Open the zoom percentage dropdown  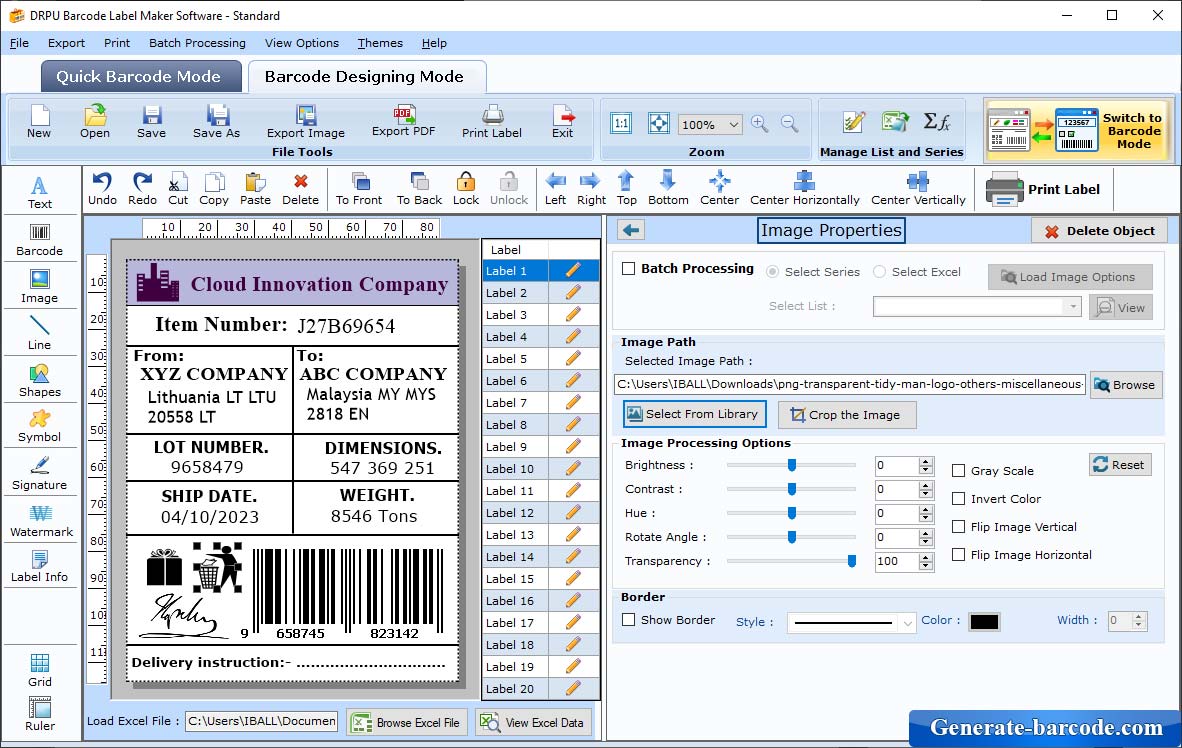[x=733, y=124]
